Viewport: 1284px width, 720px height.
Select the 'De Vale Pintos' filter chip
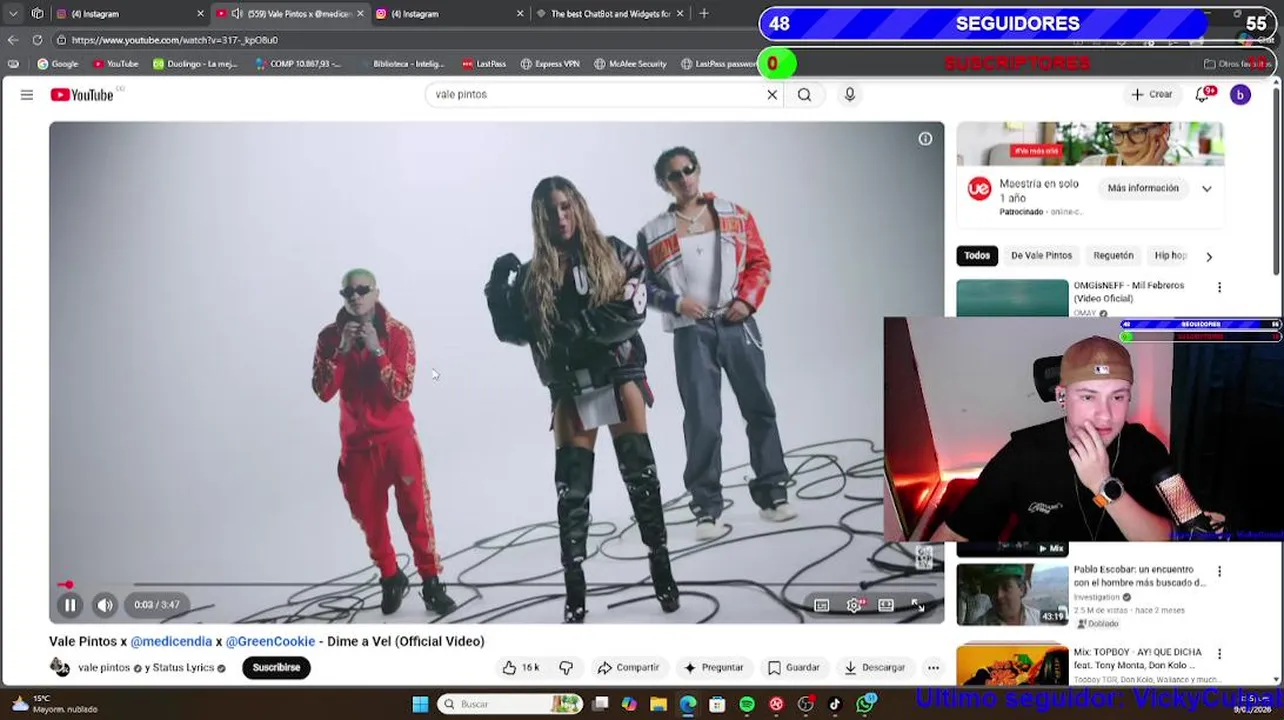(1041, 255)
